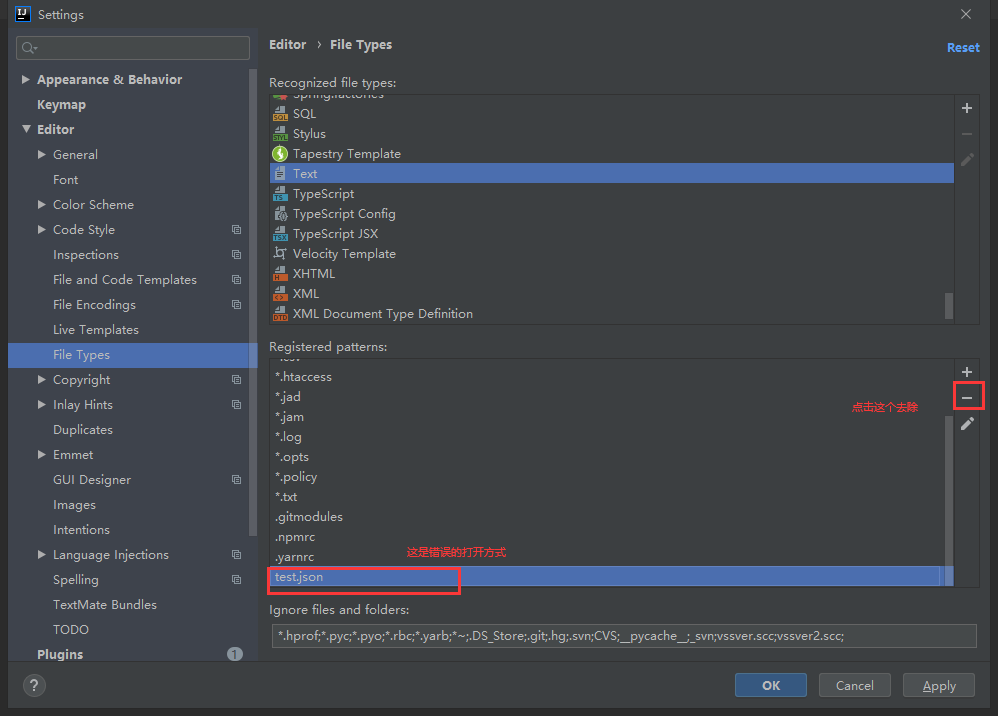The height and width of the screenshot is (716, 998).
Task: Click the search magnifier icon
Action: click(x=29, y=48)
